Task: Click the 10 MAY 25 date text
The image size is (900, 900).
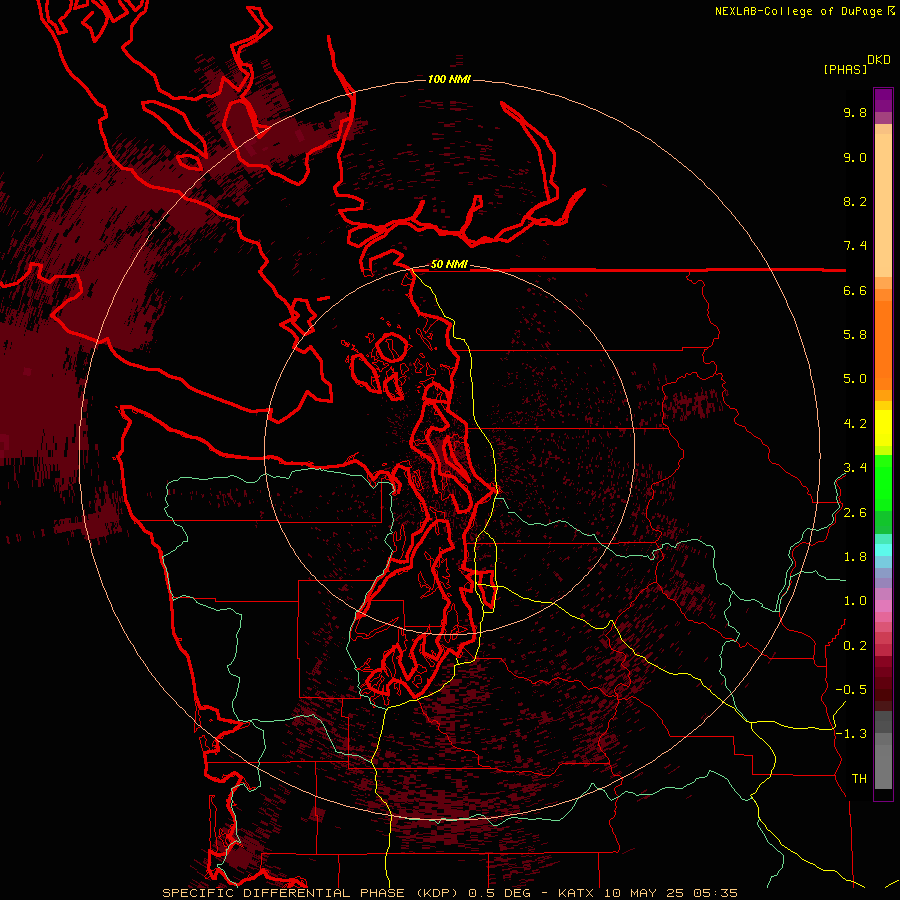Action: pyautogui.click(x=643, y=893)
